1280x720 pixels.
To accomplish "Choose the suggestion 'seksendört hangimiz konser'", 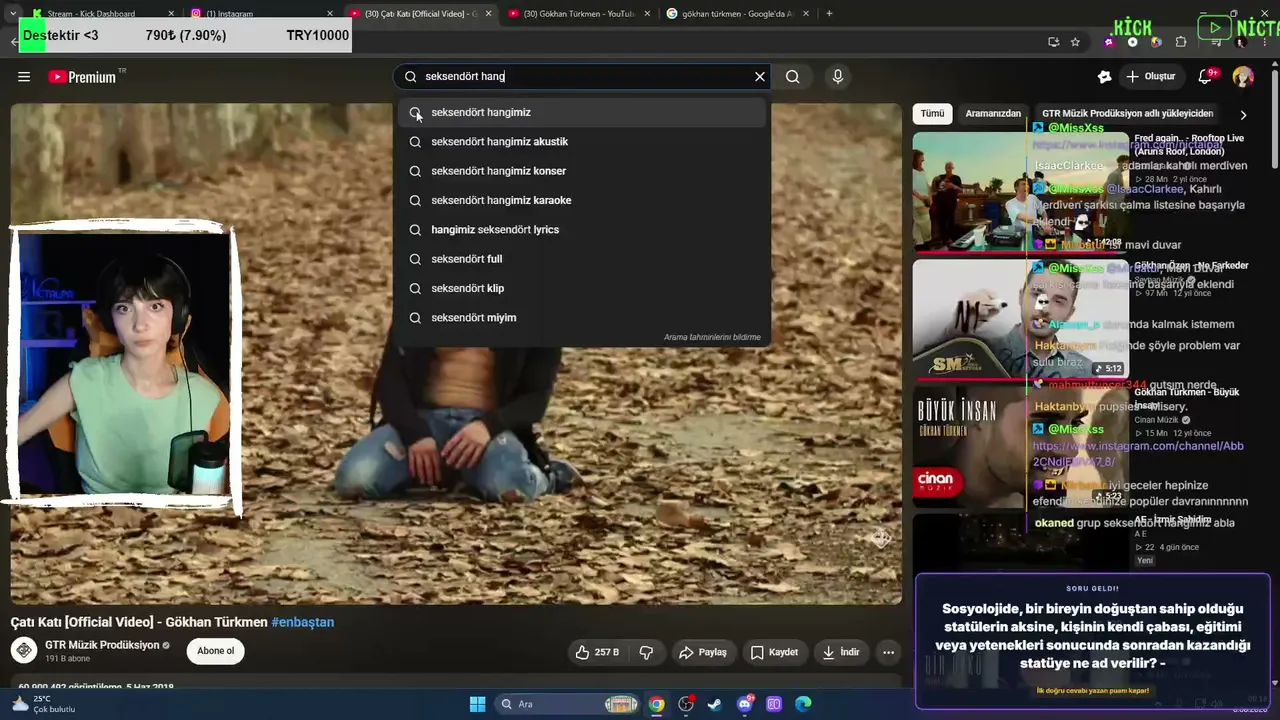I will [x=582, y=171].
